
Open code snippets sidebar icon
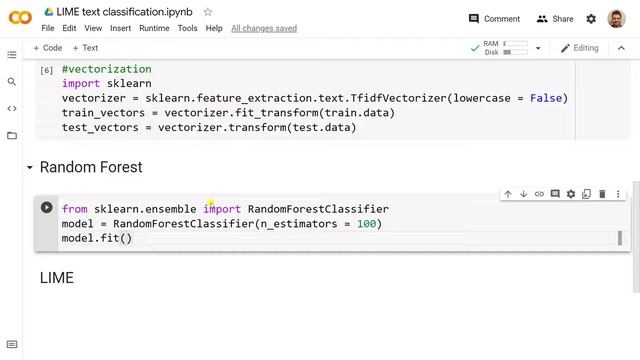(12, 109)
